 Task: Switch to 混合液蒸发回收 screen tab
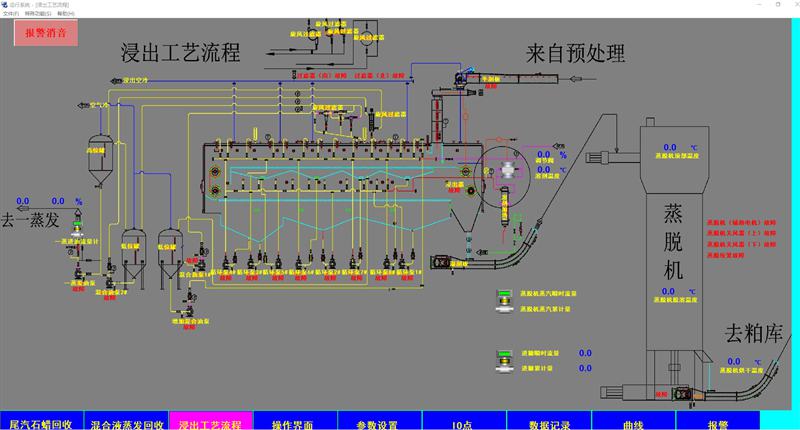125,423
